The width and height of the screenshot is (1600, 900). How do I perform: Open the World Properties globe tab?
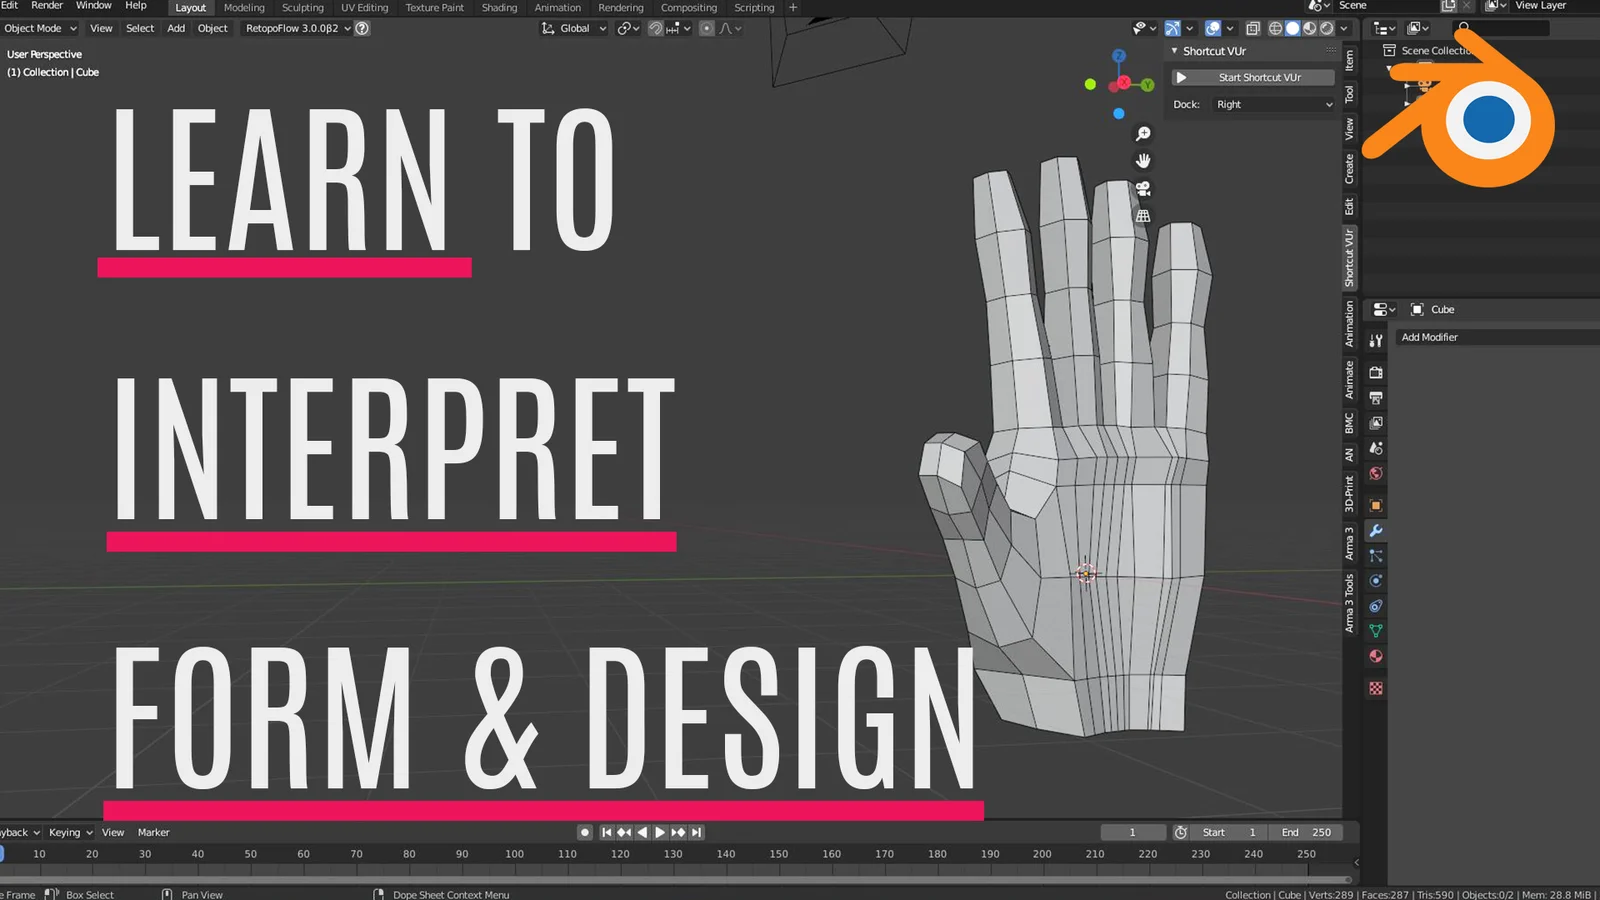(x=1375, y=473)
